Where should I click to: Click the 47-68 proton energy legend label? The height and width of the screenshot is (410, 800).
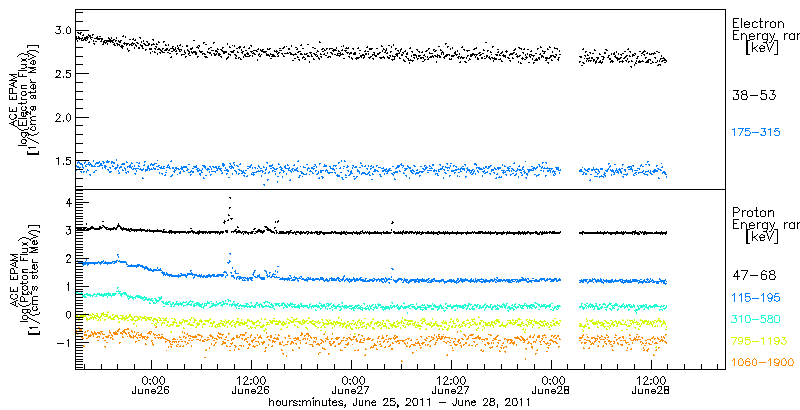754,276
